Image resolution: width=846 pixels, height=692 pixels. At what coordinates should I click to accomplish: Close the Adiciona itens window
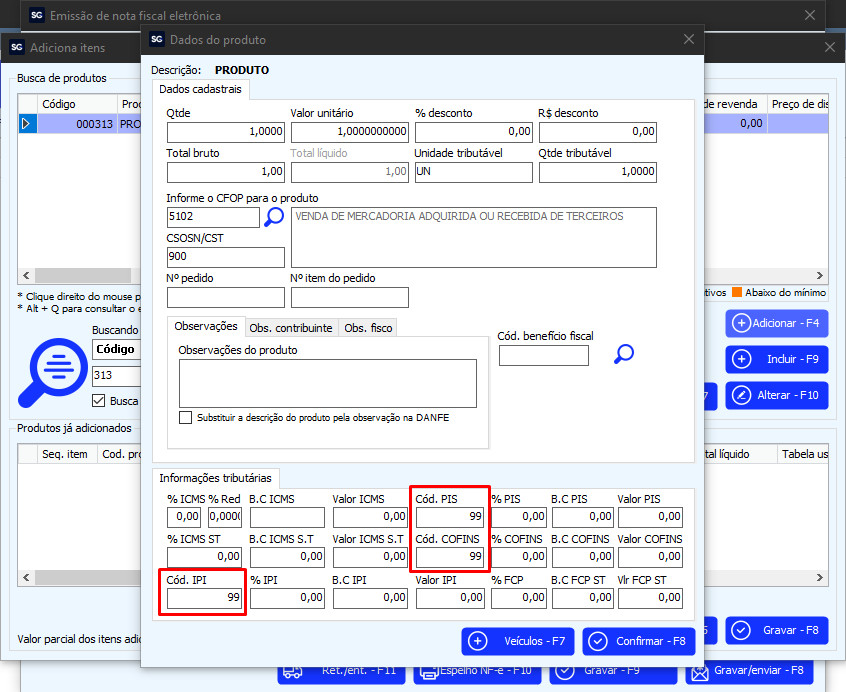pos(830,47)
